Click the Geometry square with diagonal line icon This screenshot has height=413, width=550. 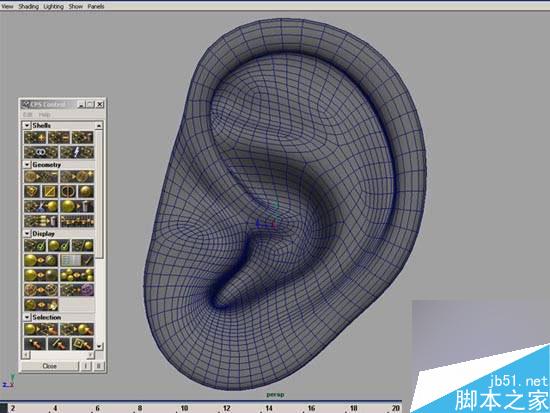[x=50, y=191]
